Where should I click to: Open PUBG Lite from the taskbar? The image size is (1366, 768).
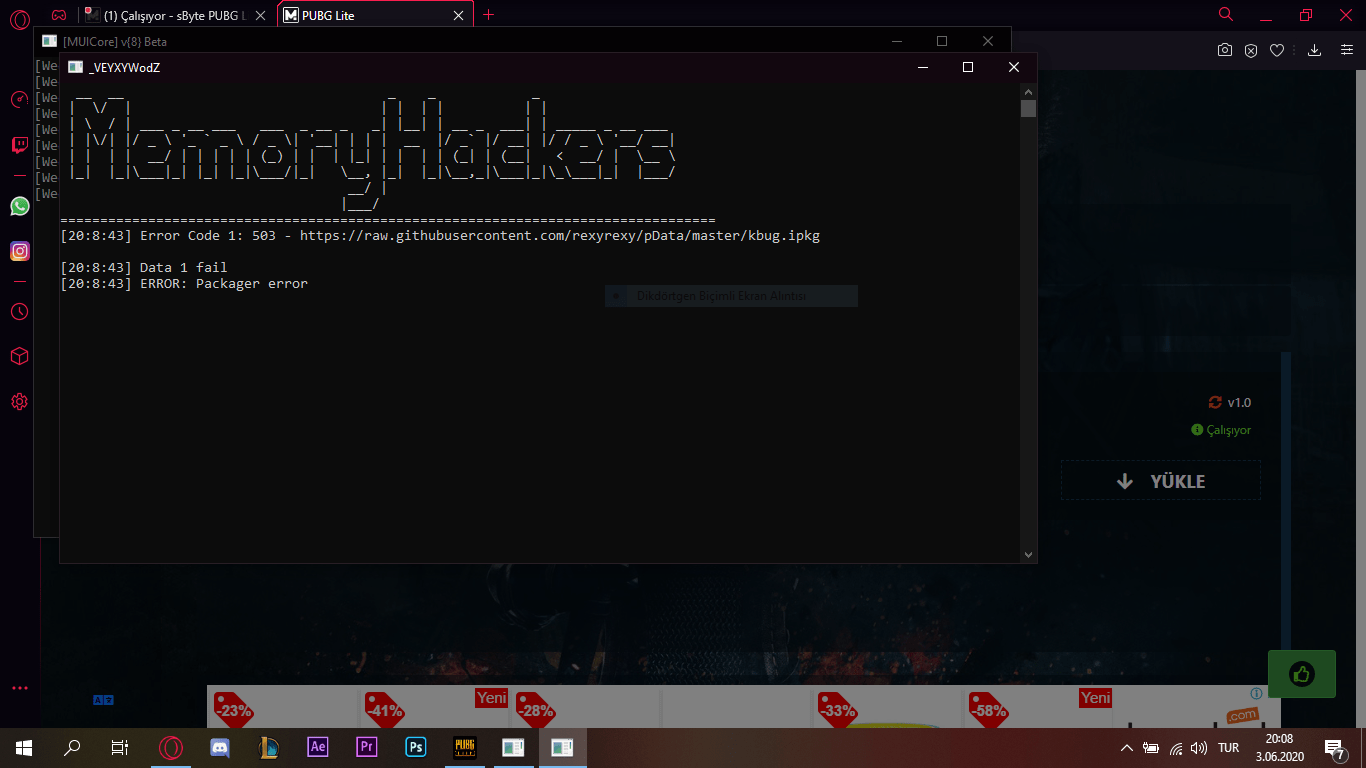[465, 747]
